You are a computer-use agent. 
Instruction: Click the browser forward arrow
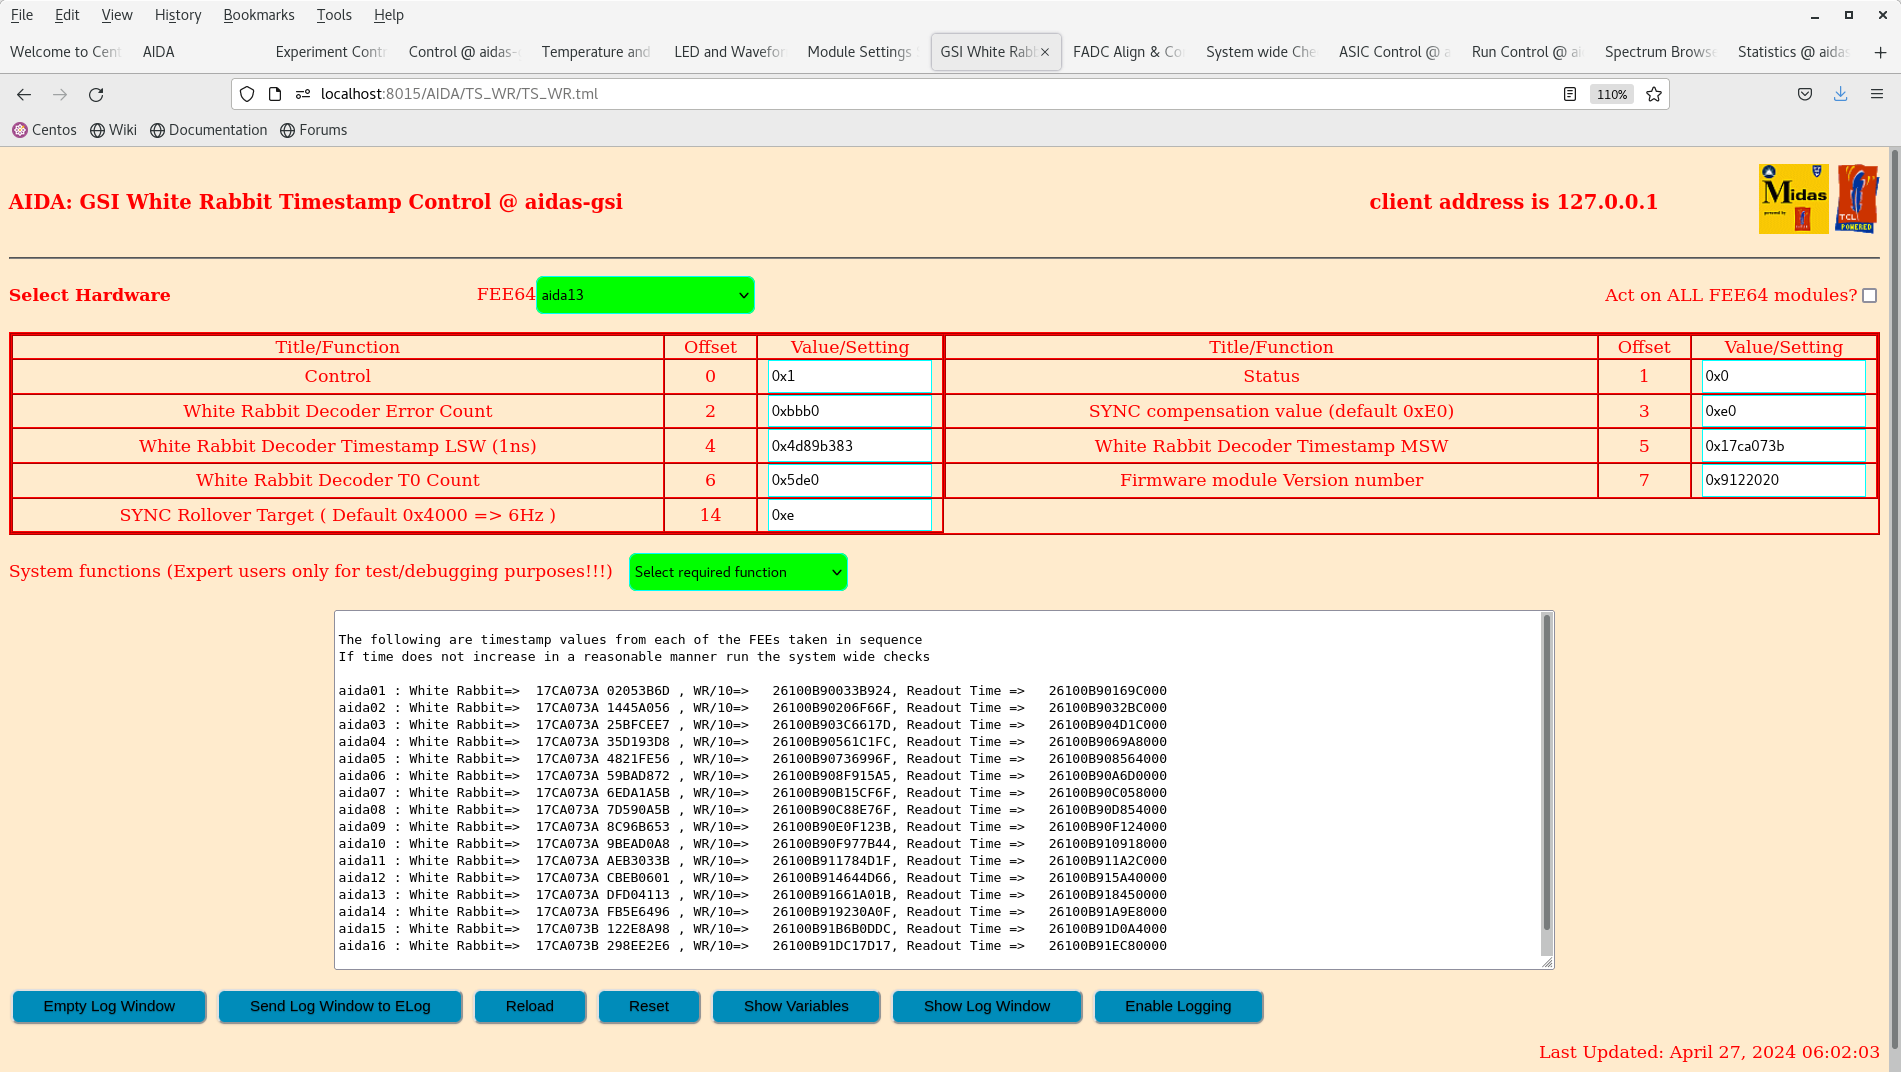(x=60, y=94)
